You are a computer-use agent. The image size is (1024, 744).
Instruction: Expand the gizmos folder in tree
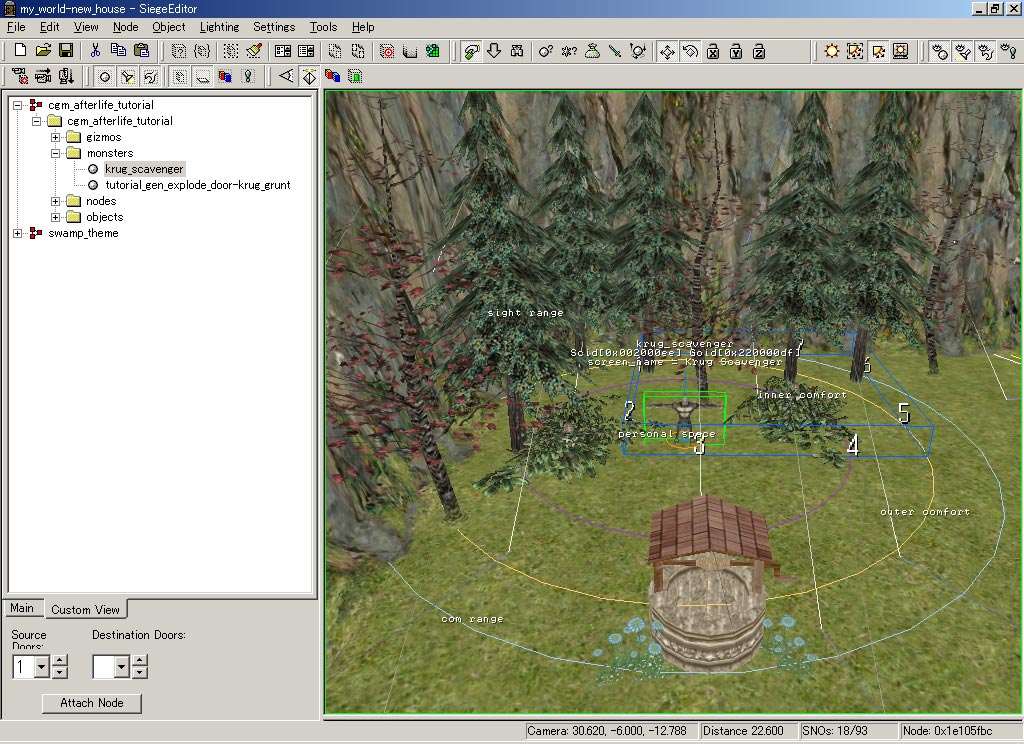click(x=57, y=137)
